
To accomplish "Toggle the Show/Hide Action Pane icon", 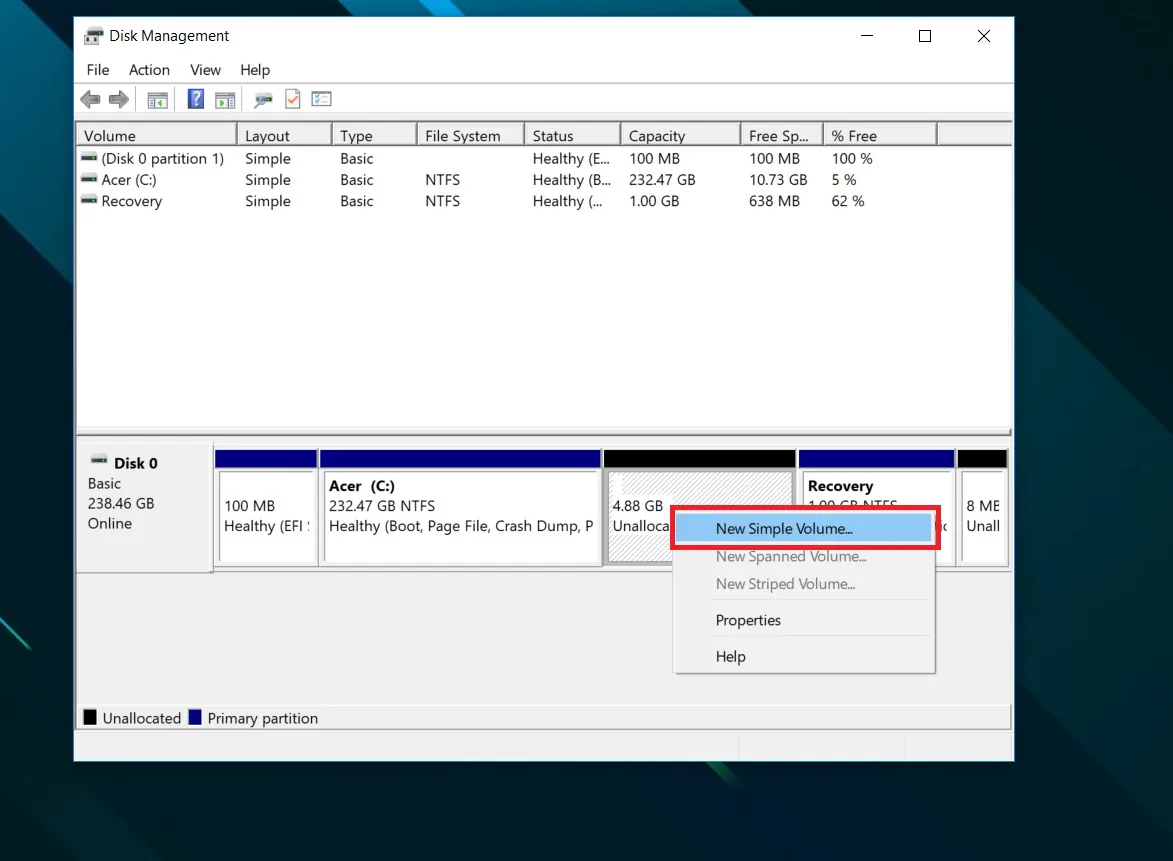I will [225, 99].
